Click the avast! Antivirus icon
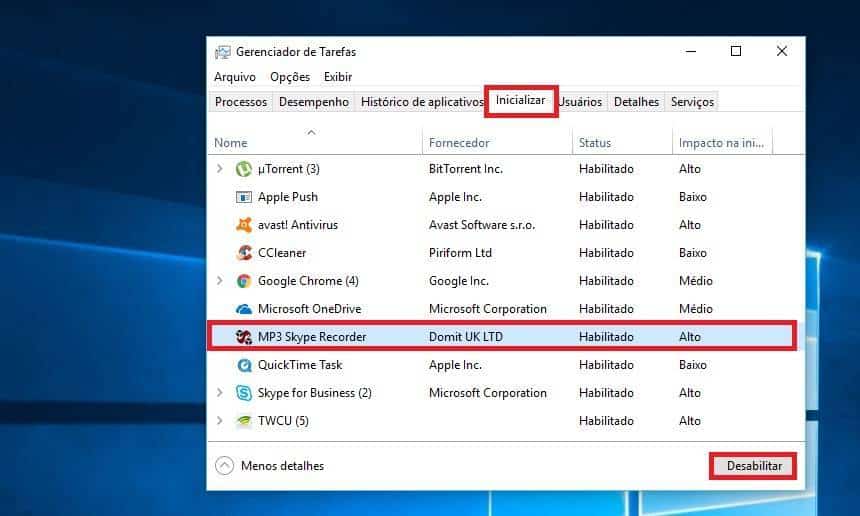 click(x=244, y=225)
